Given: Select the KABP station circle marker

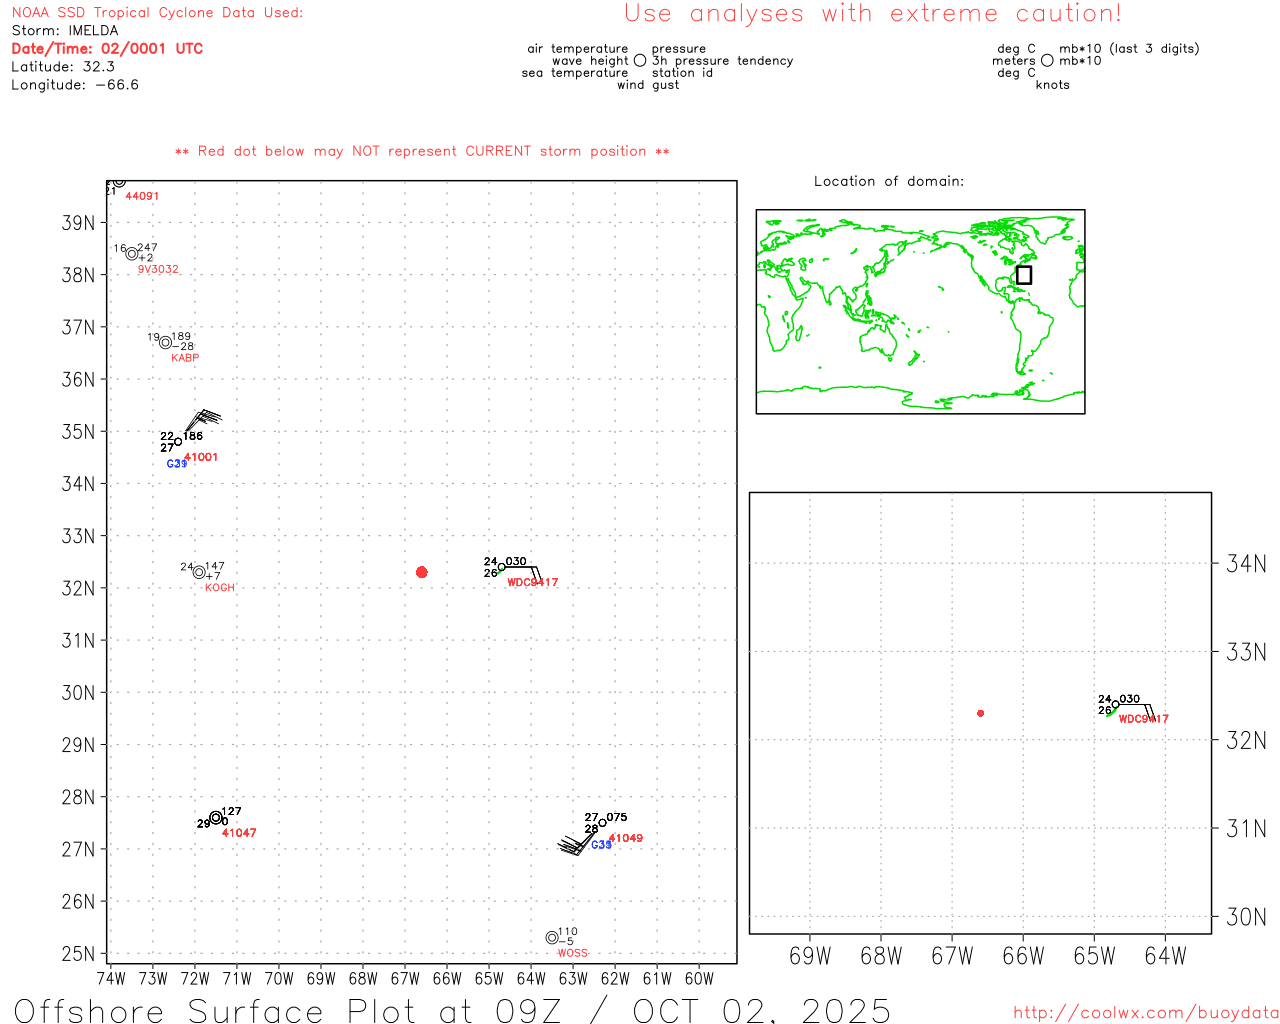Looking at the screenshot, I should (x=165, y=343).
